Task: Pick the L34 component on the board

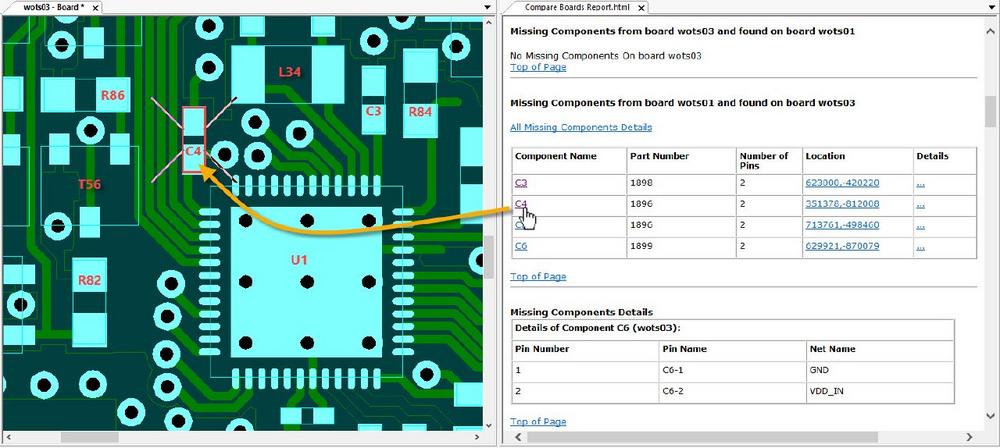Action: 289,73
